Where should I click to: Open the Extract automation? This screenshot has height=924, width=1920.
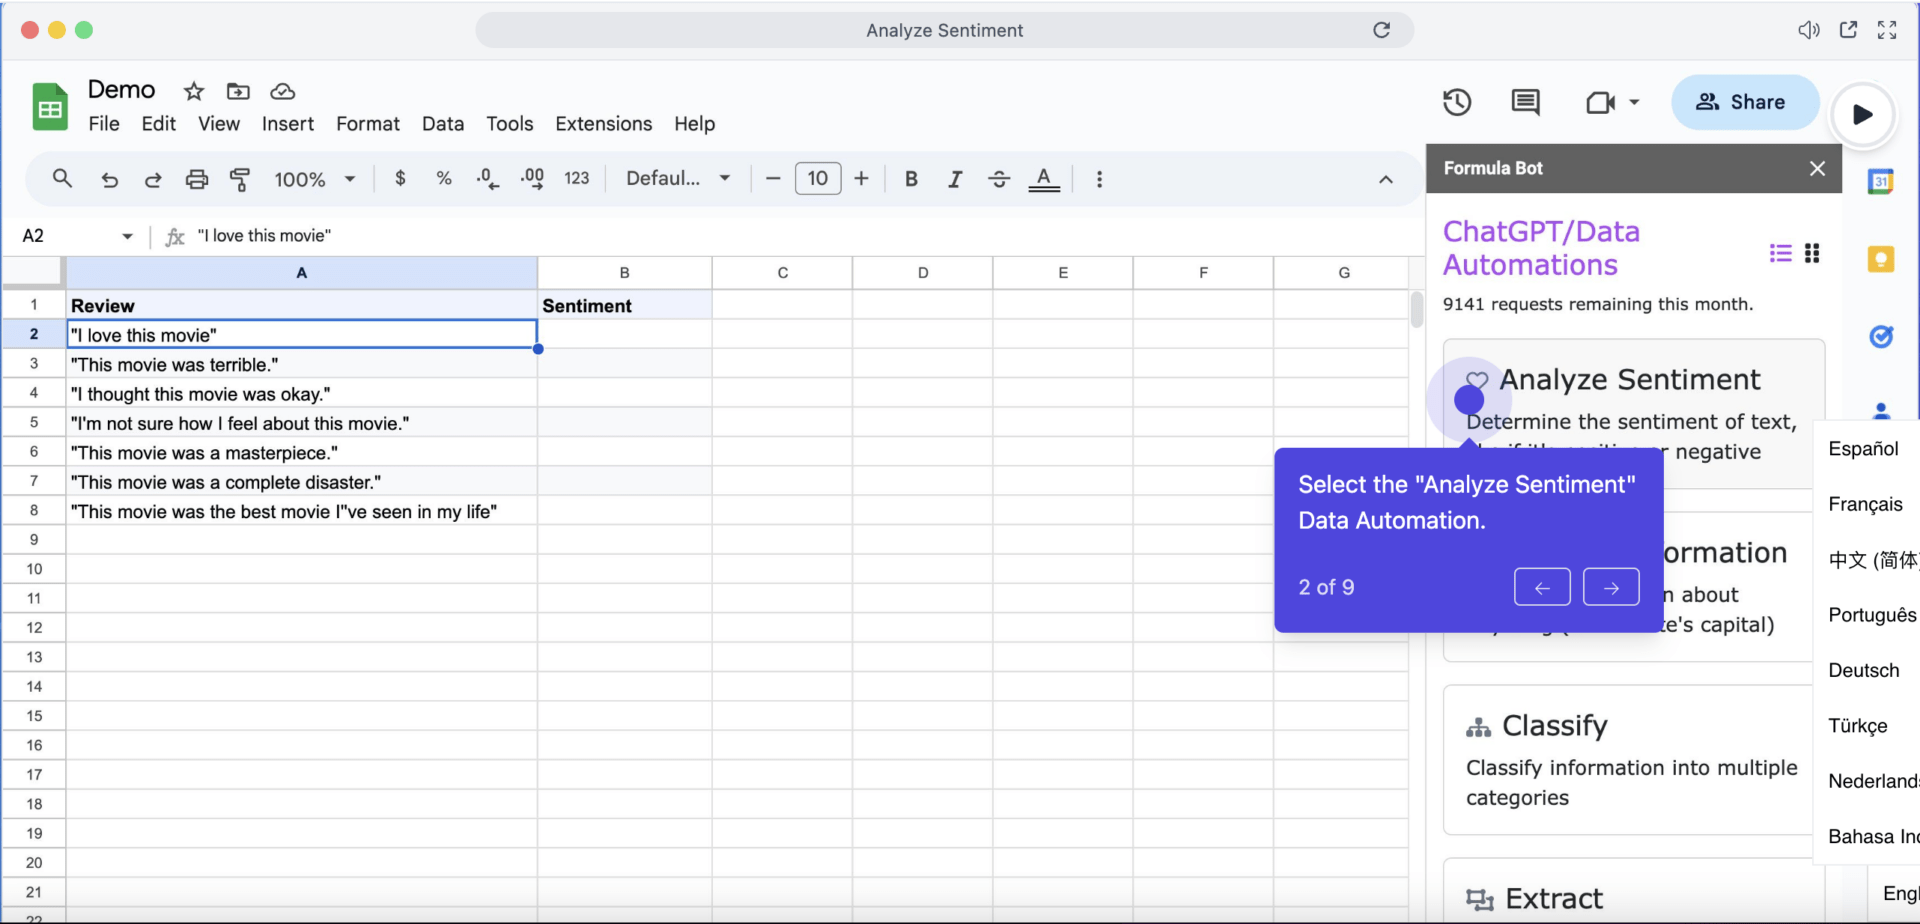pyautogui.click(x=1551, y=898)
